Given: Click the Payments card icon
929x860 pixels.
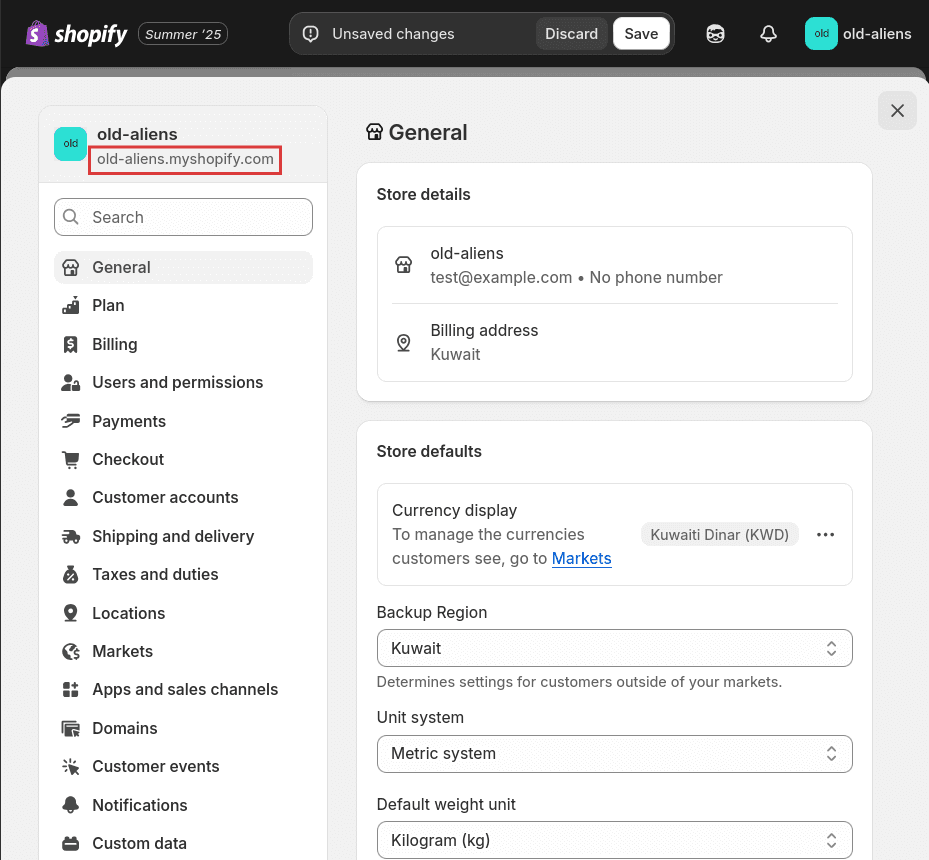Looking at the screenshot, I should [71, 421].
